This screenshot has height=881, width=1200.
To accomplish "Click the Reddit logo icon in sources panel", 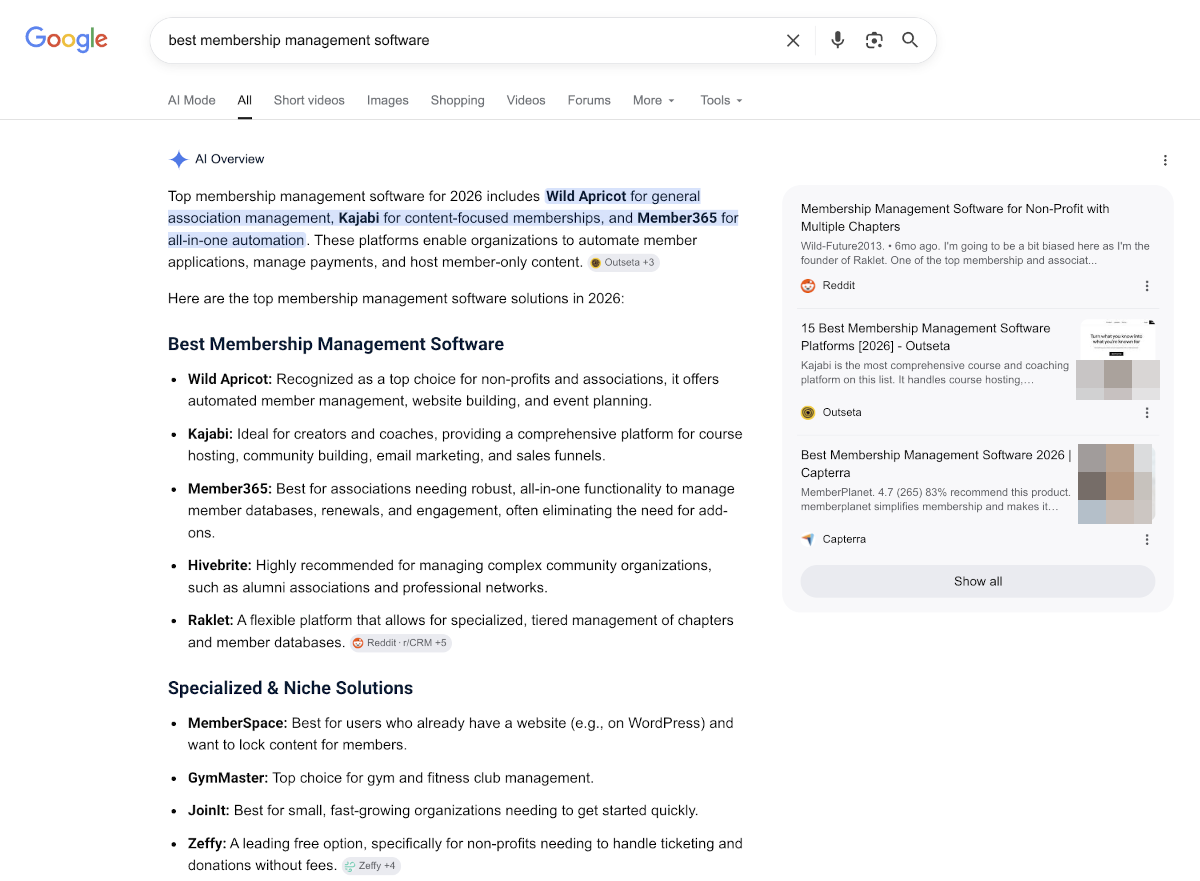I will [808, 286].
